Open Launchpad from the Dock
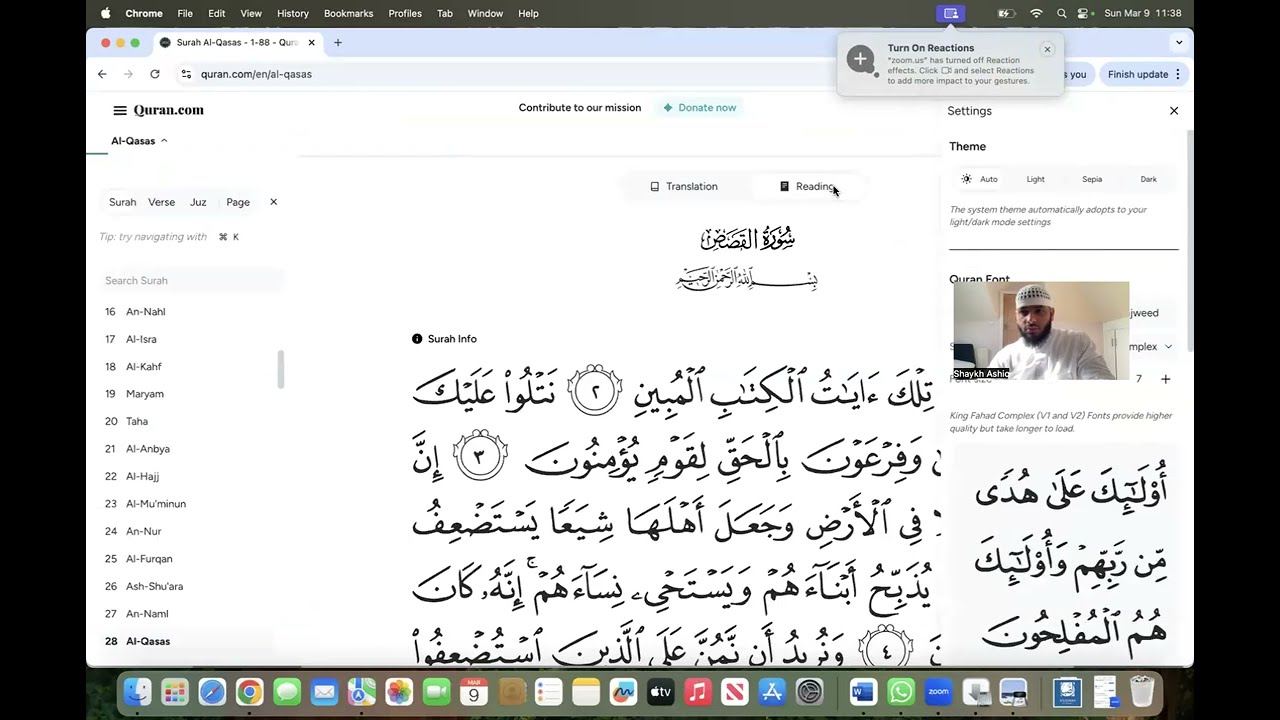Screen dimensions: 1280x720 tap(175, 692)
